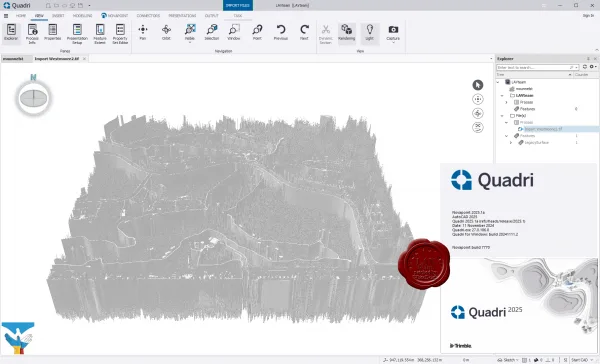Image resolution: width=600 pixels, height=364 pixels.
Task: Click the north compass widget
Action: (33, 98)
